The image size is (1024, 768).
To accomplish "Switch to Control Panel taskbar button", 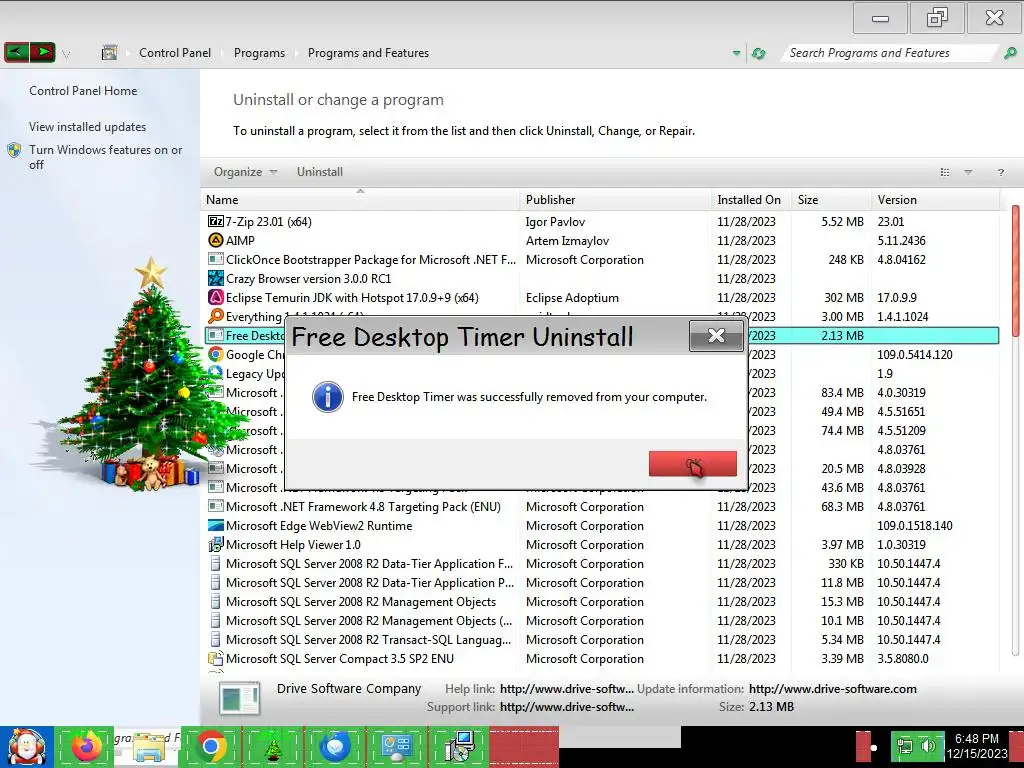I will tap(396, 746).
